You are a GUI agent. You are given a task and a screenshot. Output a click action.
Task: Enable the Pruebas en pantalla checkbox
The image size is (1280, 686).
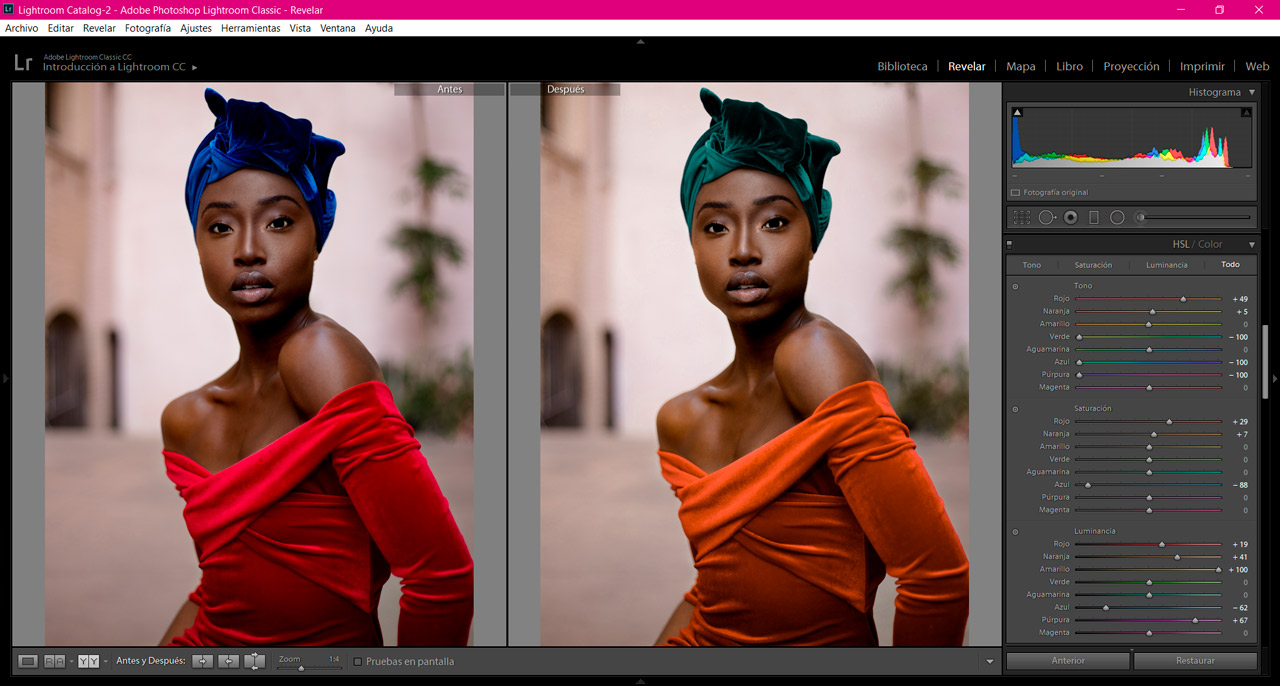tap(357, 661)
